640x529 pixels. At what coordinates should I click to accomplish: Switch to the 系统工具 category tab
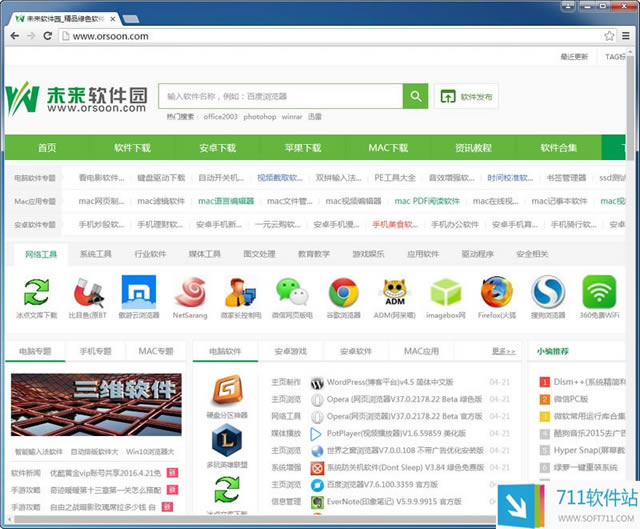96,254
